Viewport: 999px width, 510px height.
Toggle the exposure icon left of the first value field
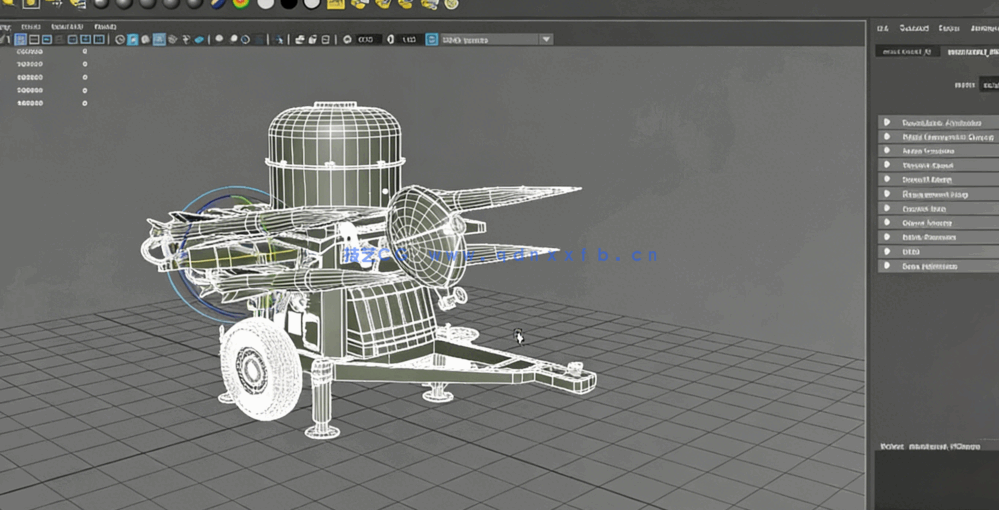pyautogui.click(x=347, y=40)
